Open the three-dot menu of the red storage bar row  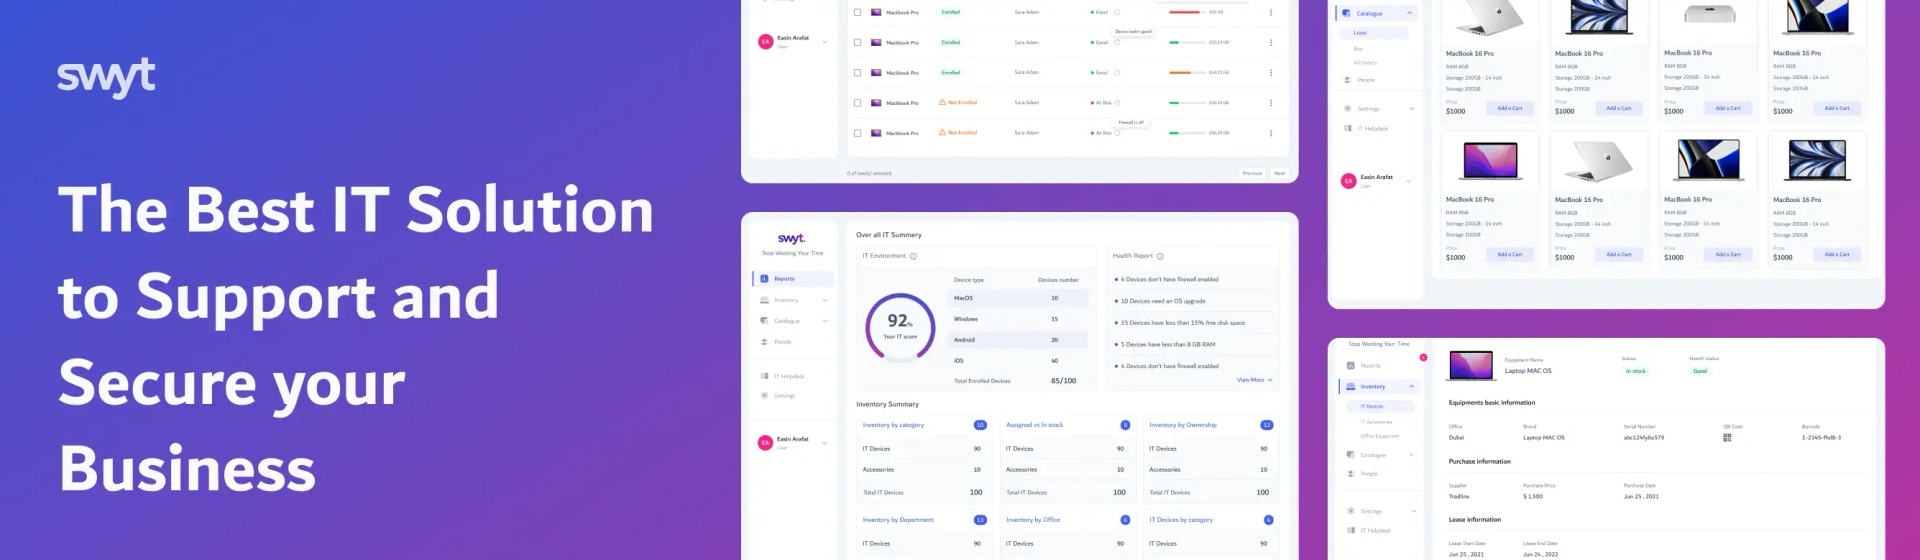(1271, 12)
